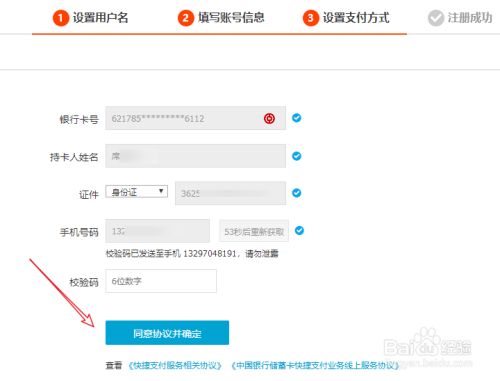Viewport: 500px width, 381px height.
Task: Click the checkmark next to resend code button
Action: click(299, 230)
